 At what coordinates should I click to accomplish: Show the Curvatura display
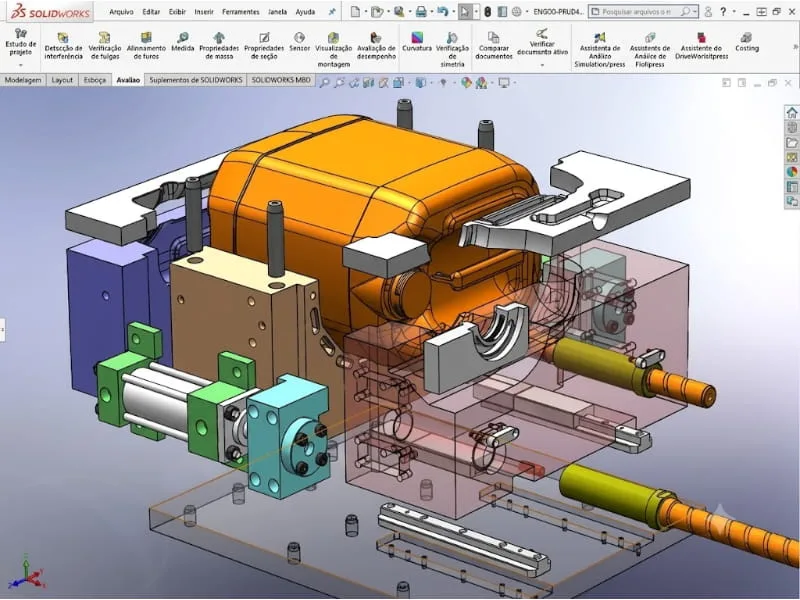[417, 42]
